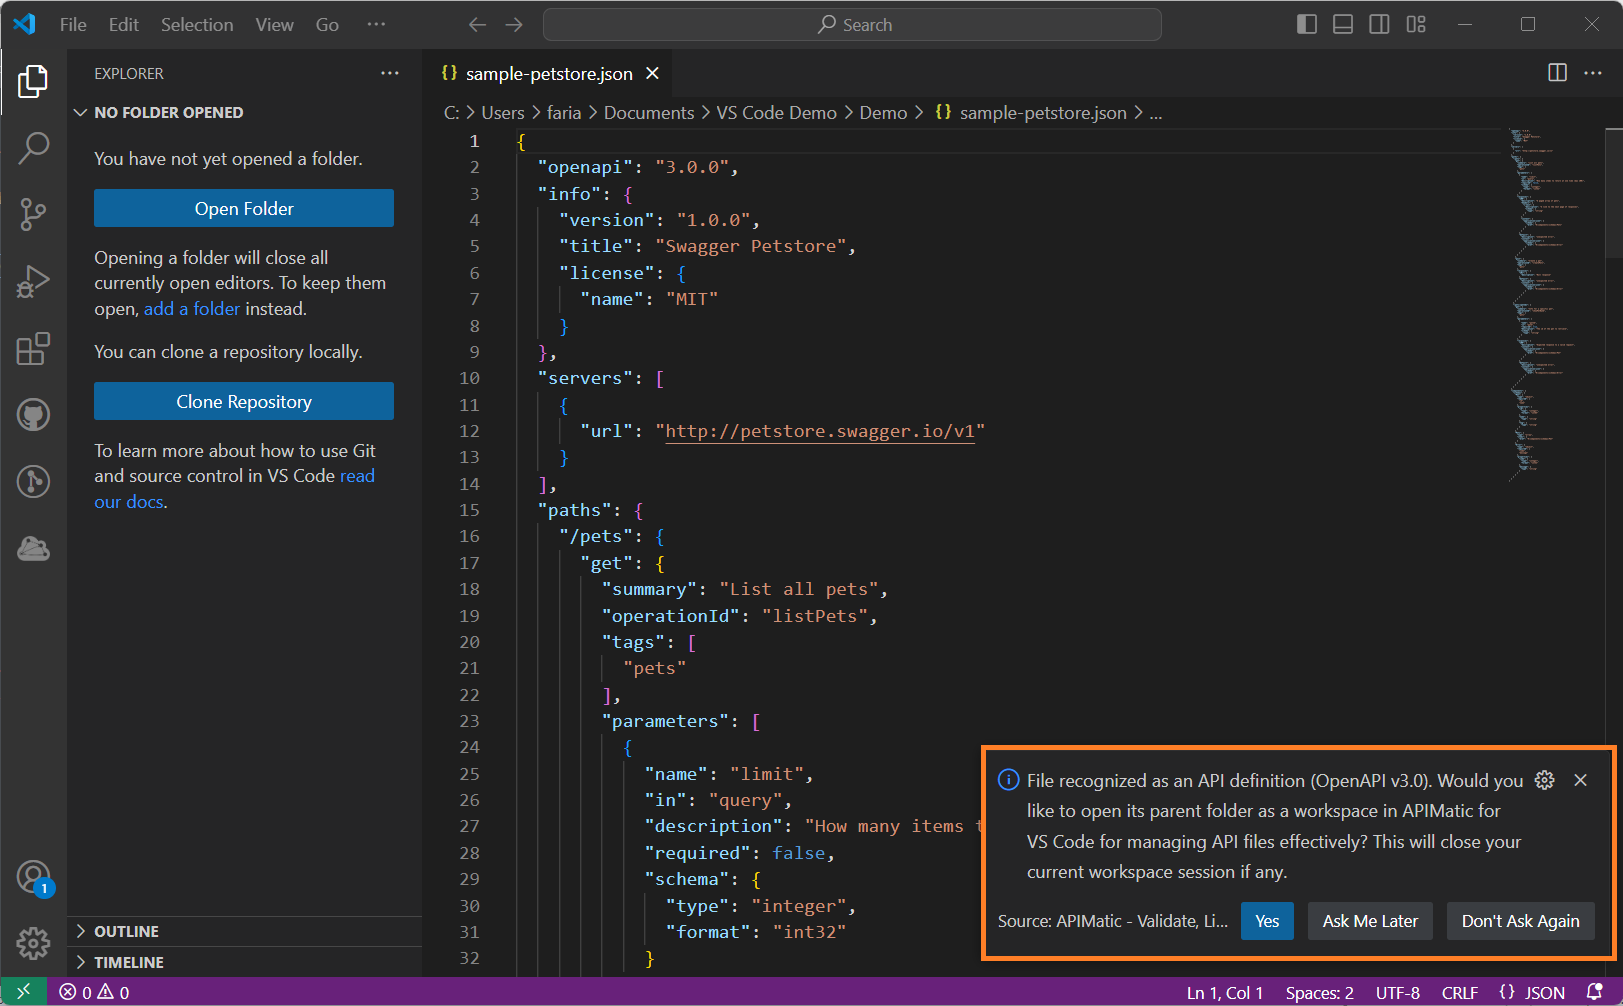Open the notifications bell in status bar
1623x1006 pixels.
pos(1595,992)
